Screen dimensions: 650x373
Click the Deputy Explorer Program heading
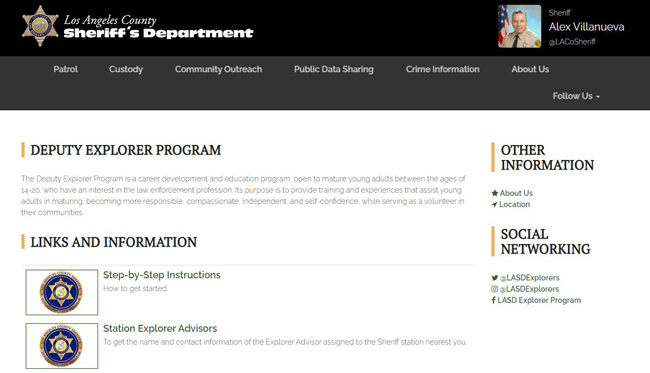126,150
